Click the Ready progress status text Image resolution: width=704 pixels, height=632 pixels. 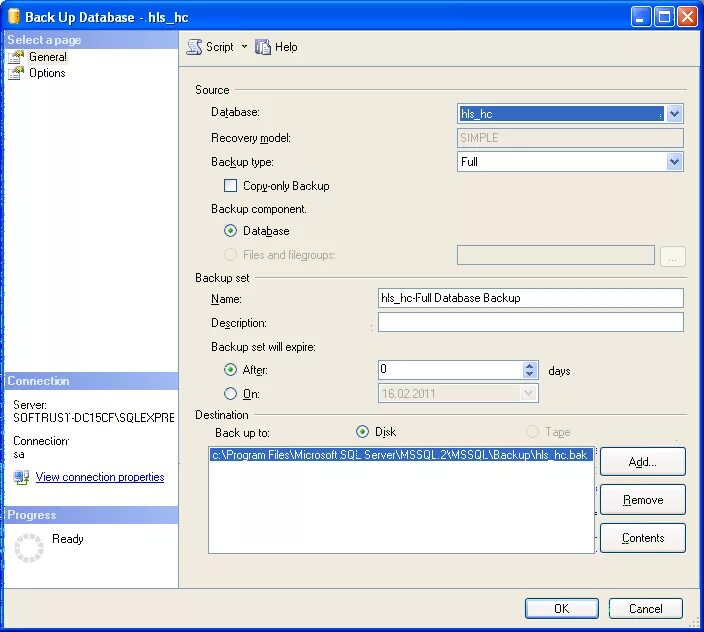click(68, 539)
